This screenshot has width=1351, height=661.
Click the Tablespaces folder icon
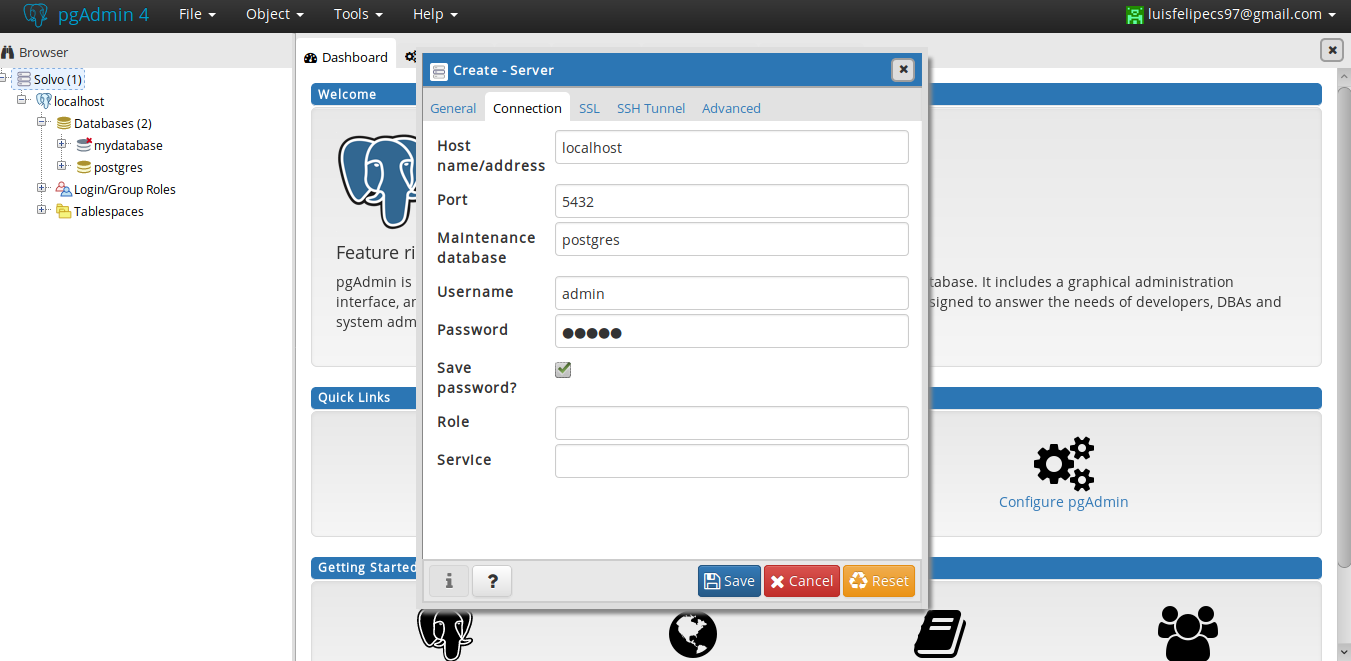[x=64, y=211]
